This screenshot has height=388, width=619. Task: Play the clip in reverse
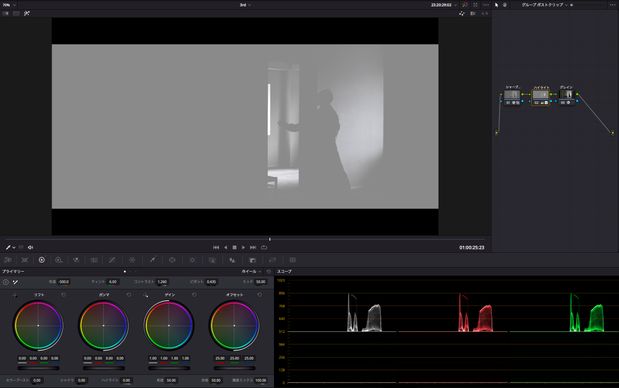click(225, 247)
